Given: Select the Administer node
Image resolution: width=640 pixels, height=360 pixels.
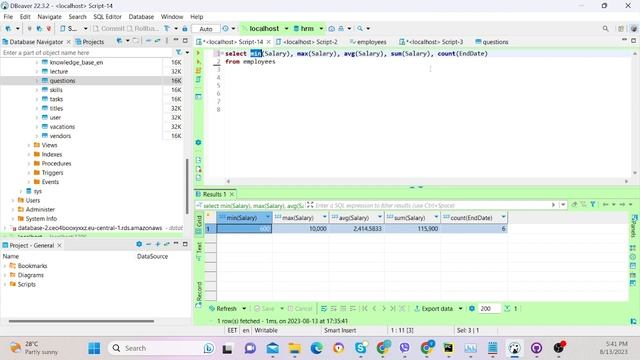Looking at the screenshot, I should [x=40, y=209].
